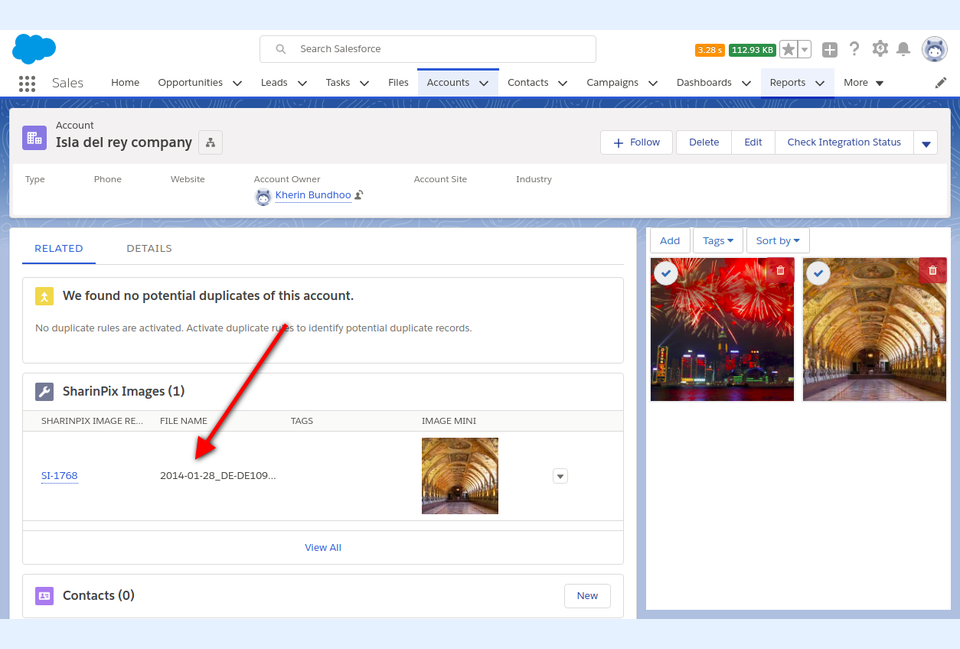Click the global actions plus icon
Viewport: 960px width, 649px height.
click(x=830, y=49)
